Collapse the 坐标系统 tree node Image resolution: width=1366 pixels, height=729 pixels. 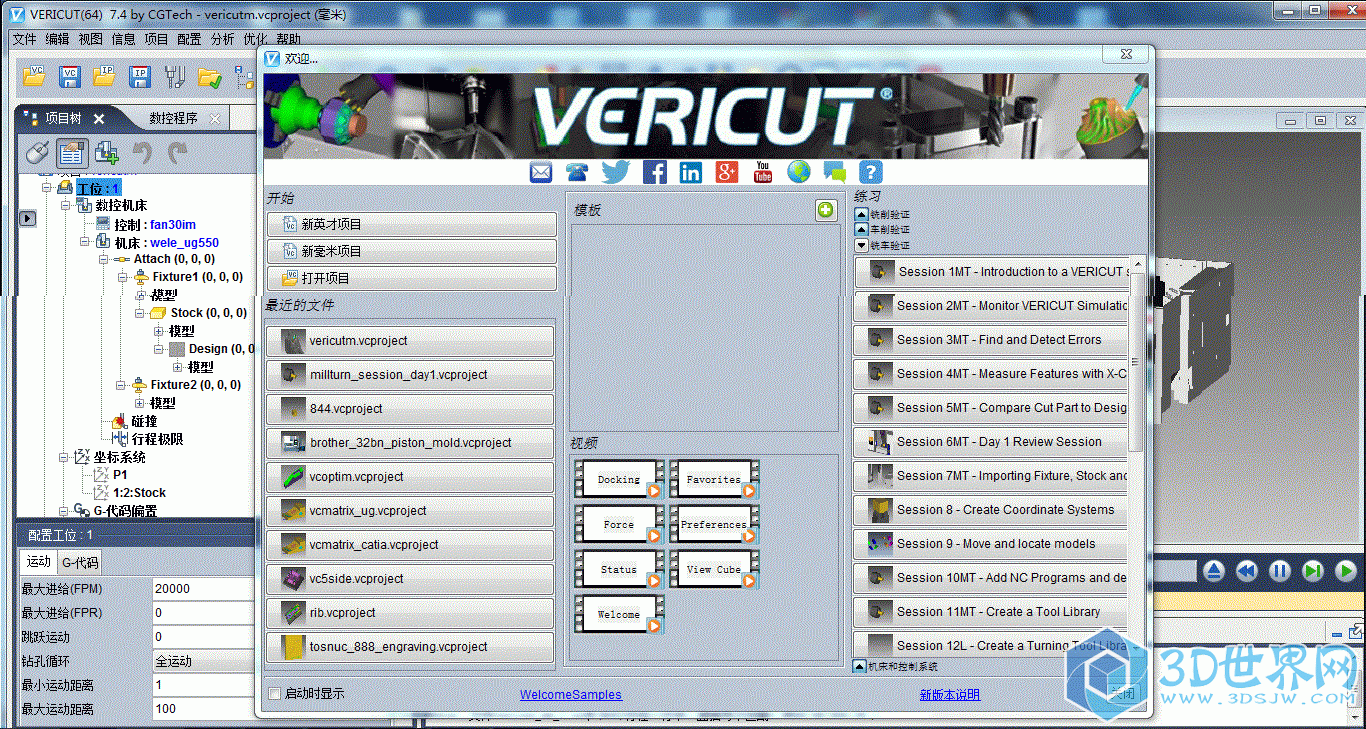[x=65, y=457]
